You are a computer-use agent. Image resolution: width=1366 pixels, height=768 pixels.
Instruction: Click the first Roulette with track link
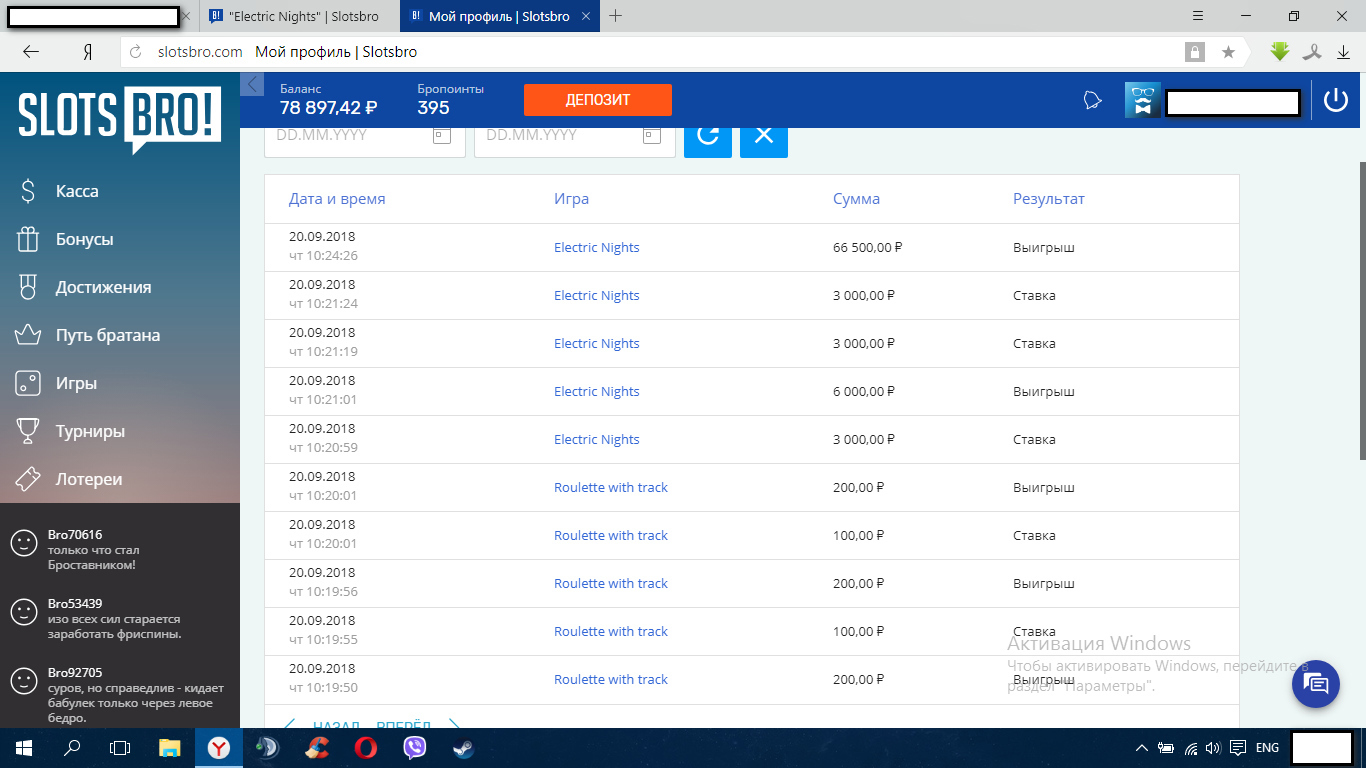pos(610,488)
